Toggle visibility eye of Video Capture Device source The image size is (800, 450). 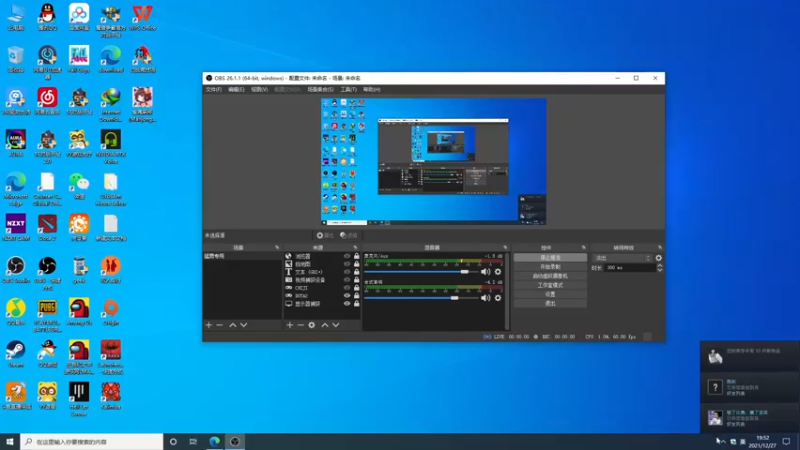pos(347,280)
